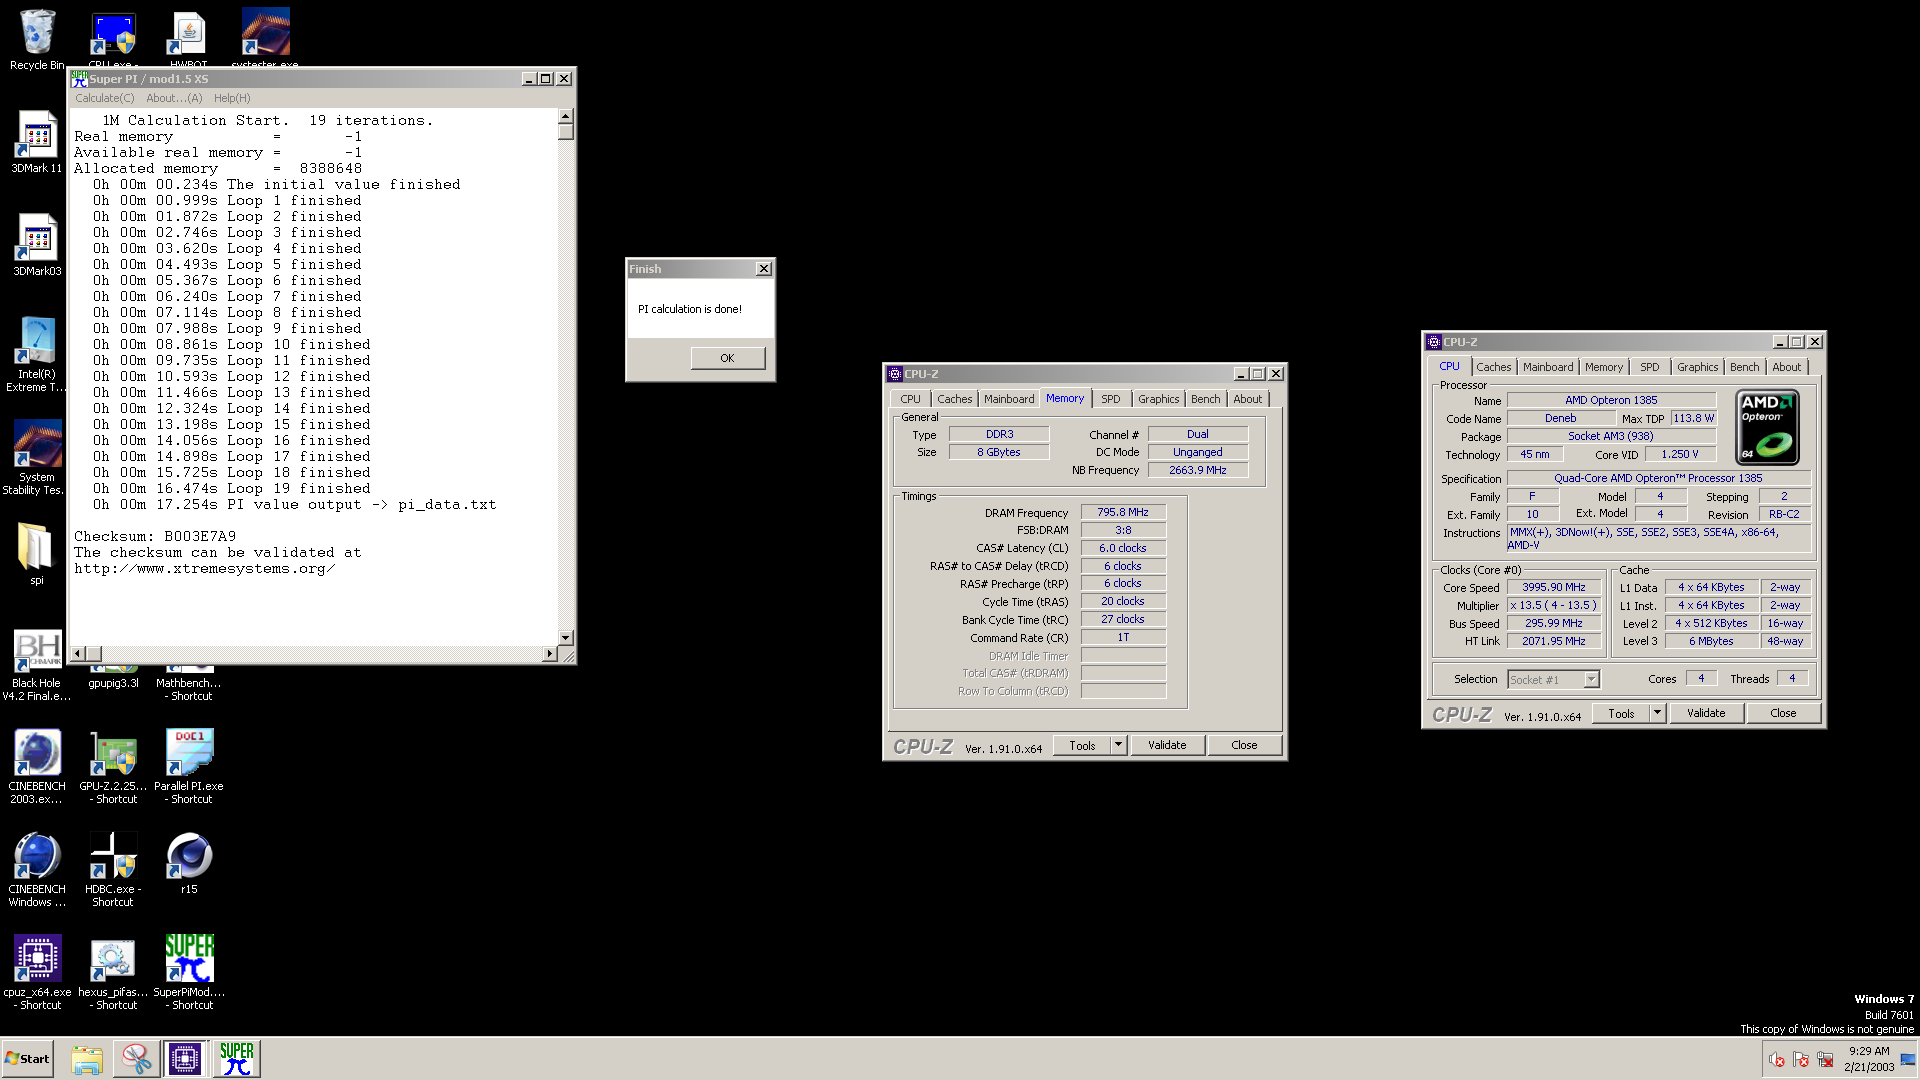Screen dimensions: 1920x1080
Task: Click the 795.8 MHz DRAM Frequency value
Action: [x=1123, y=512]
